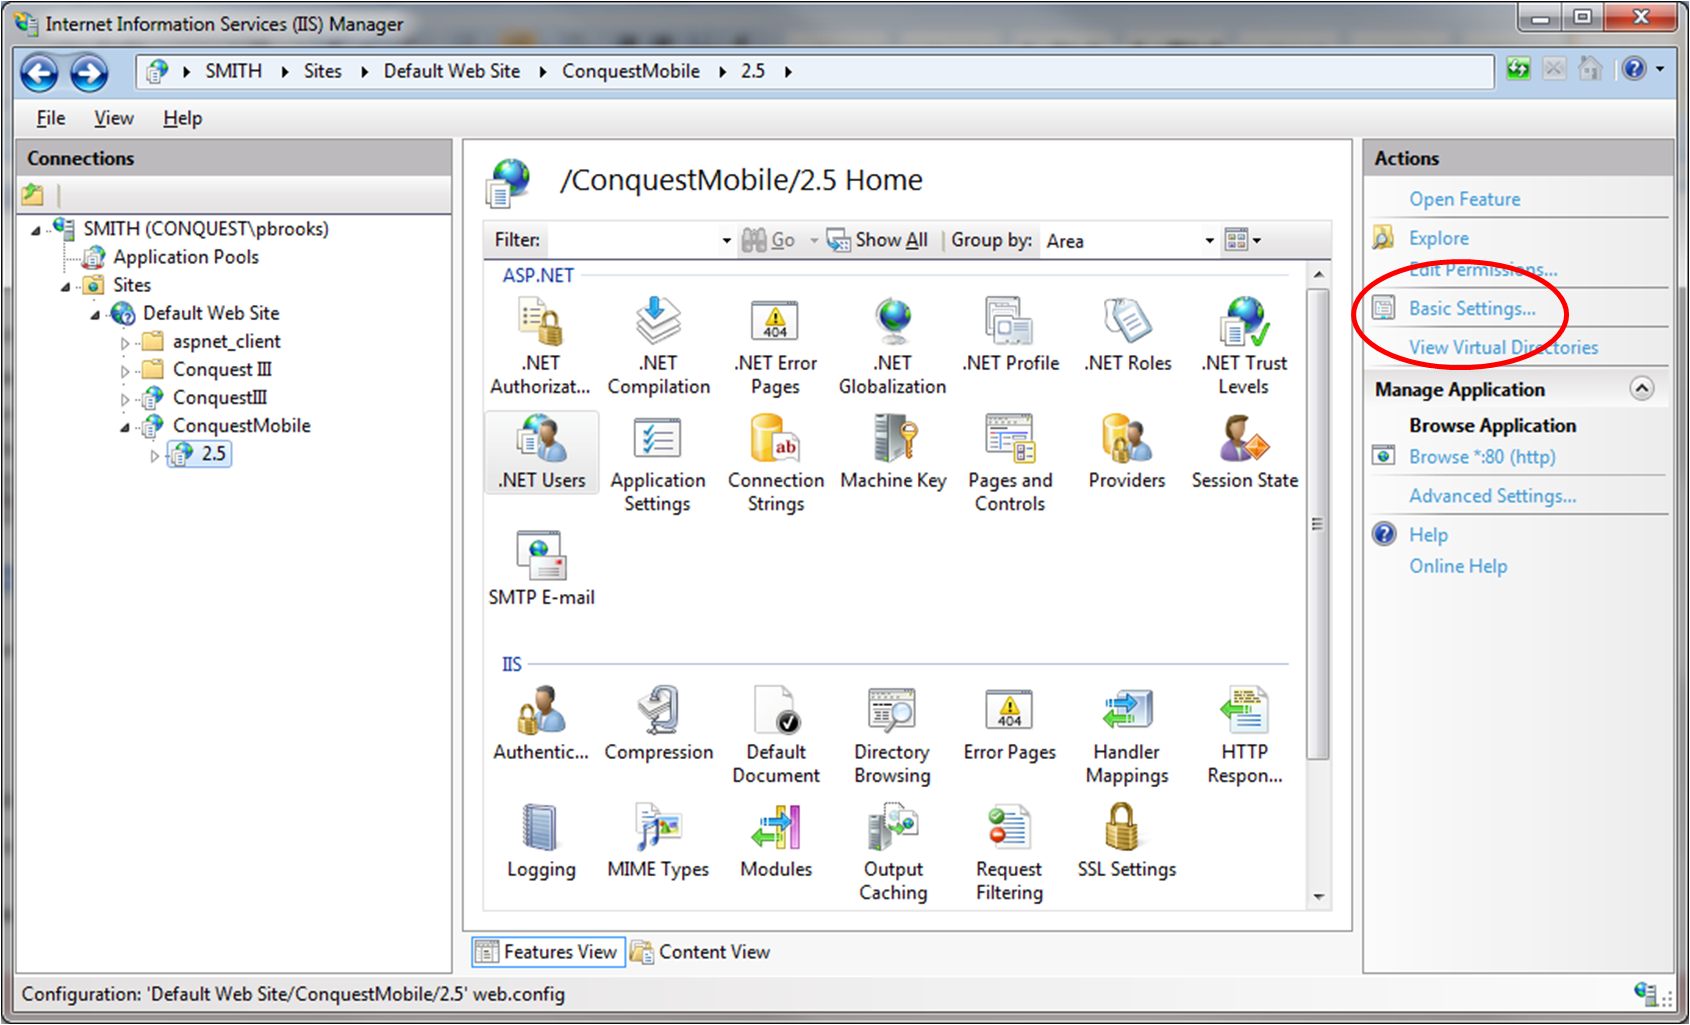Open the .NET Profile feature

[x=1010, y=336]
